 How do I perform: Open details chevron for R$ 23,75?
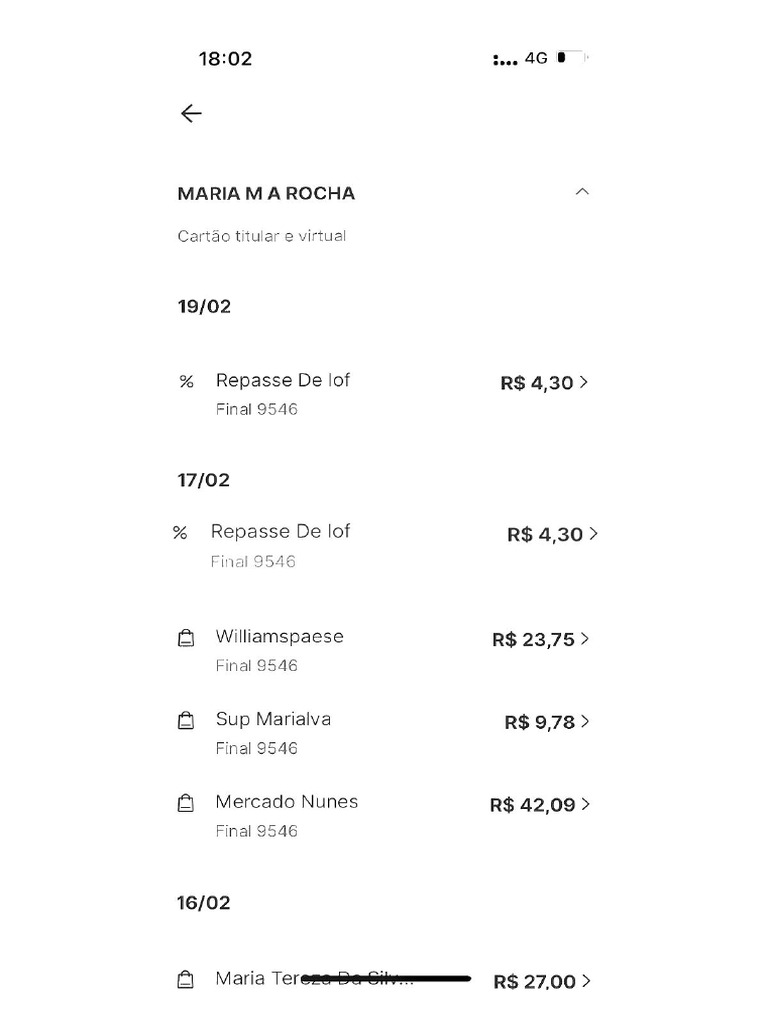(585, 639)
